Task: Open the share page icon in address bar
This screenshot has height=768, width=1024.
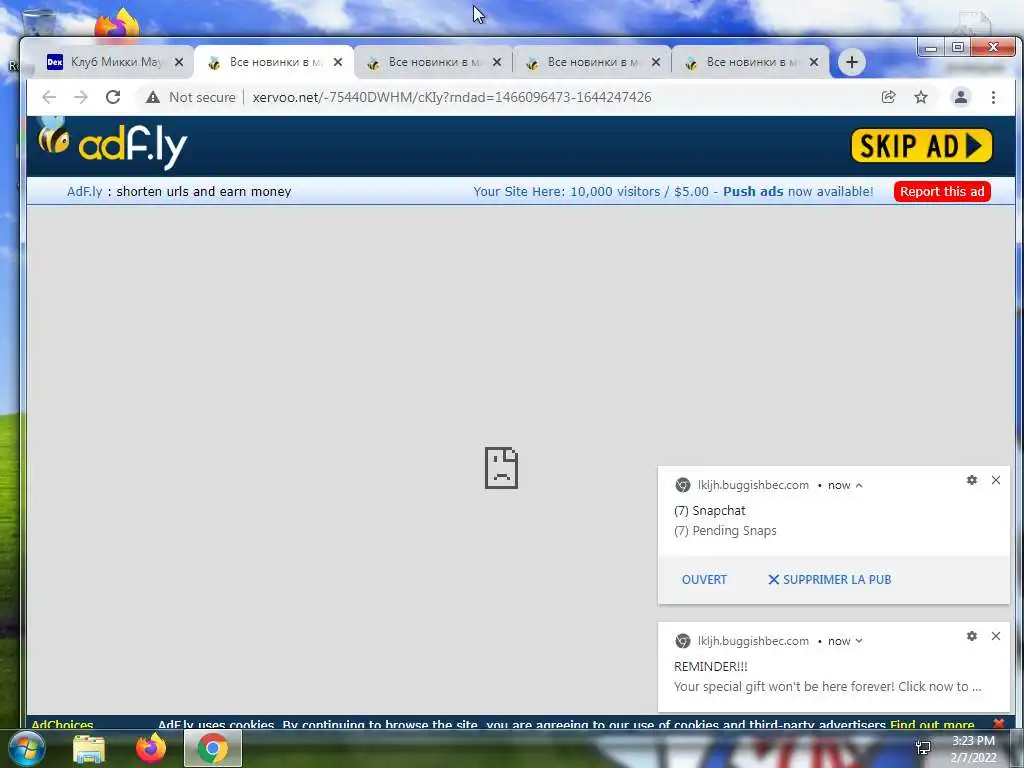Action: pyautogui.click(x=888, y=97)
